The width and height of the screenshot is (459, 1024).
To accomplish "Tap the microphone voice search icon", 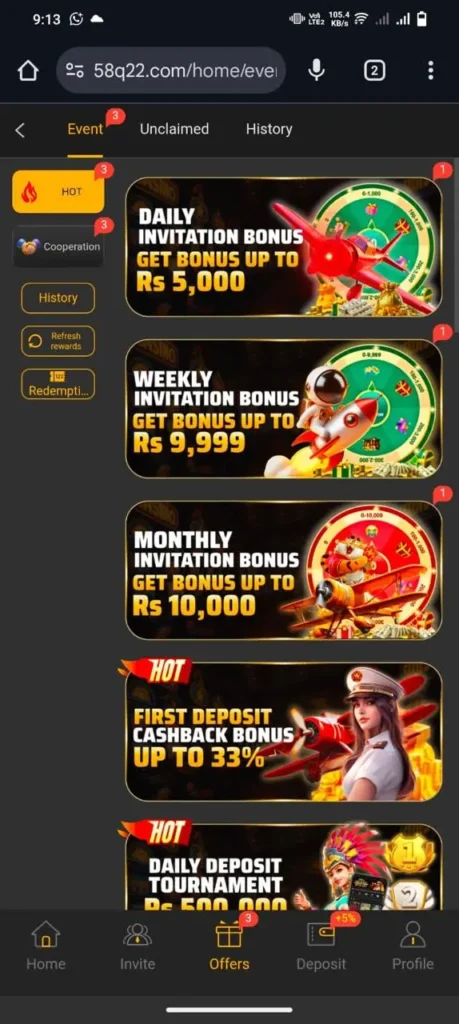I will click(317, 71).
